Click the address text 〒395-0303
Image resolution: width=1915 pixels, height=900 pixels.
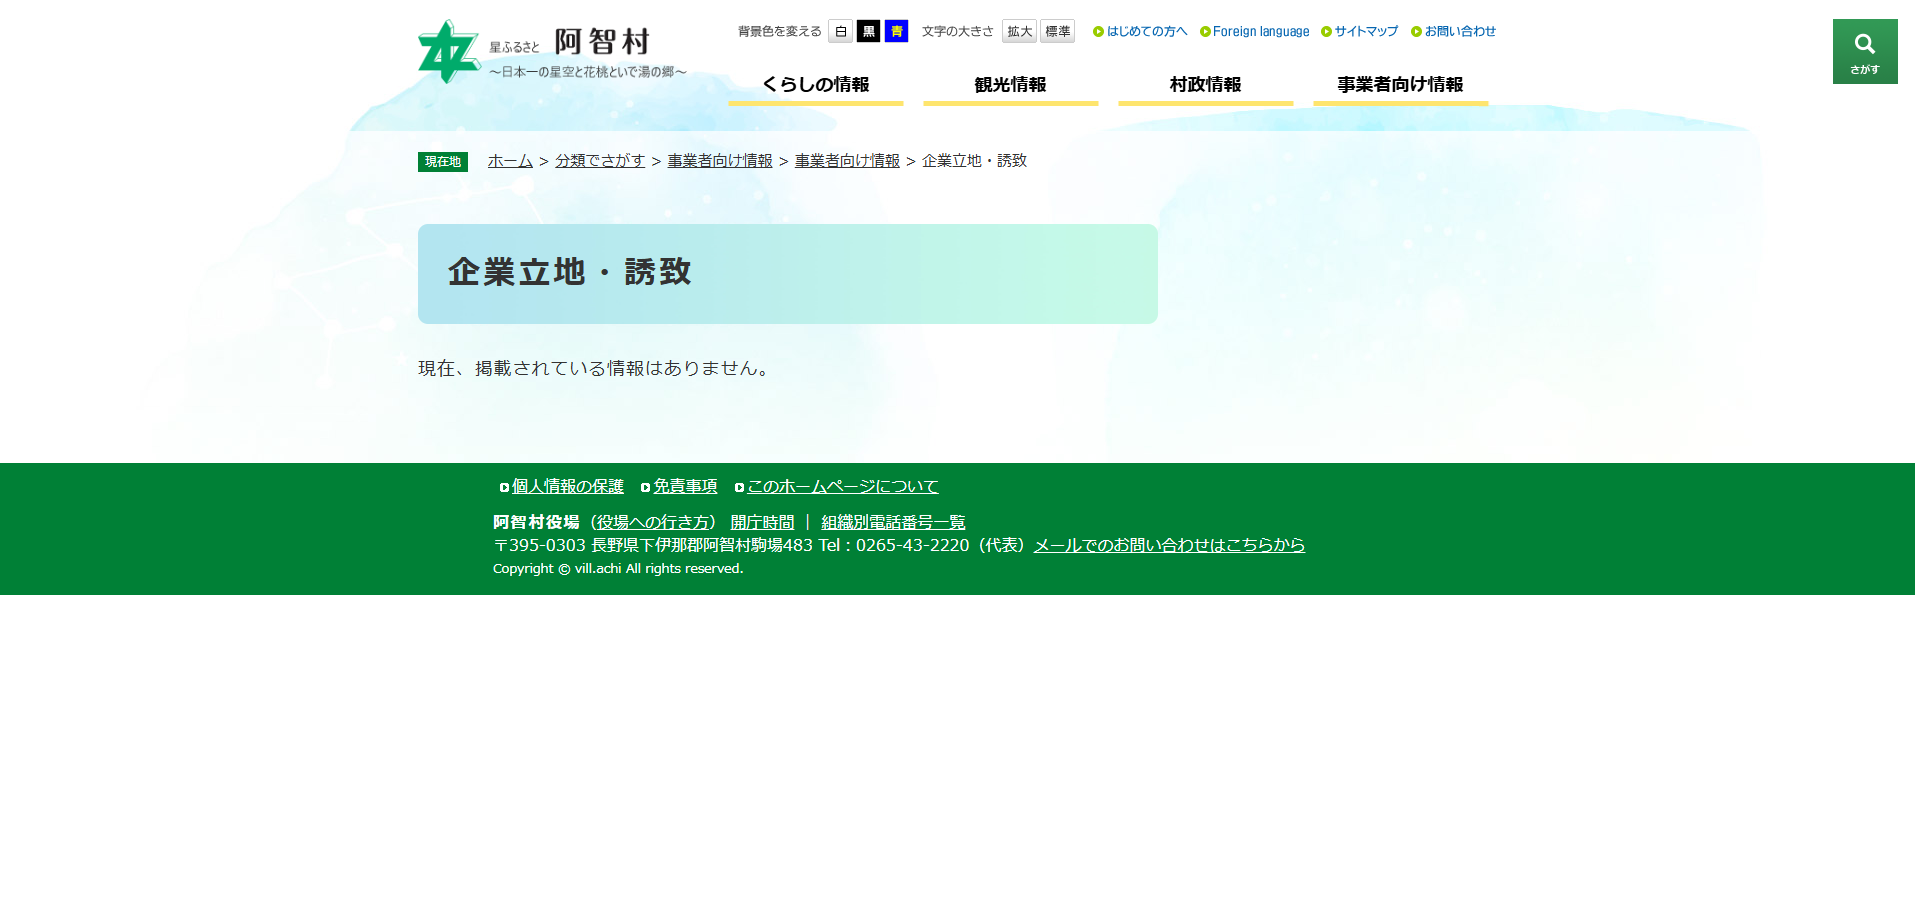pos(540,545)
